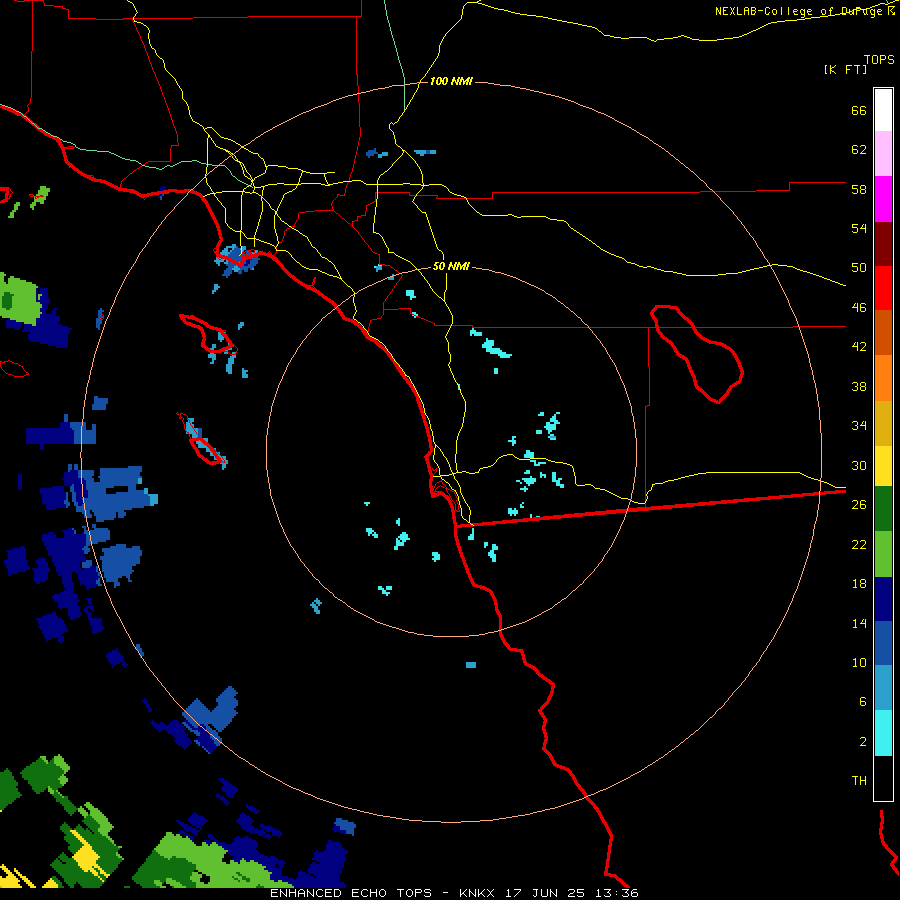Click the legend value "30"
This screenshot has width=900, height=900.
859,465
